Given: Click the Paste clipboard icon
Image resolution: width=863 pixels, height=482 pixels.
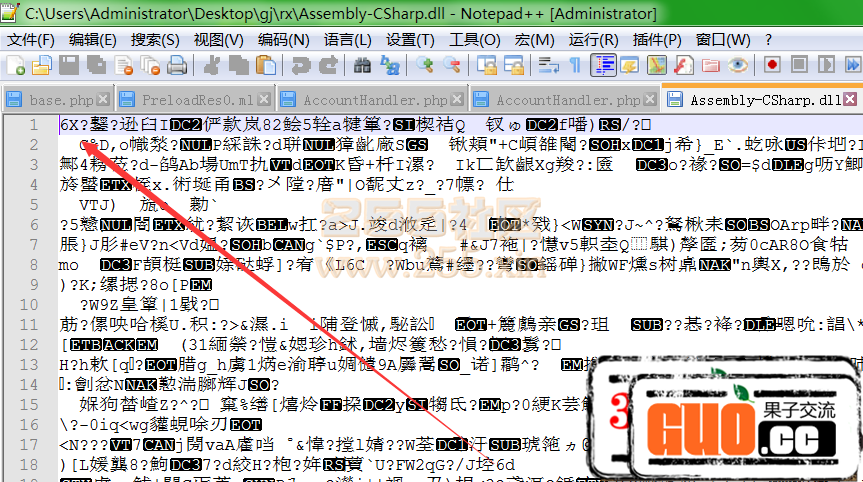Looking at the screenshot, I should pos(265,65).
